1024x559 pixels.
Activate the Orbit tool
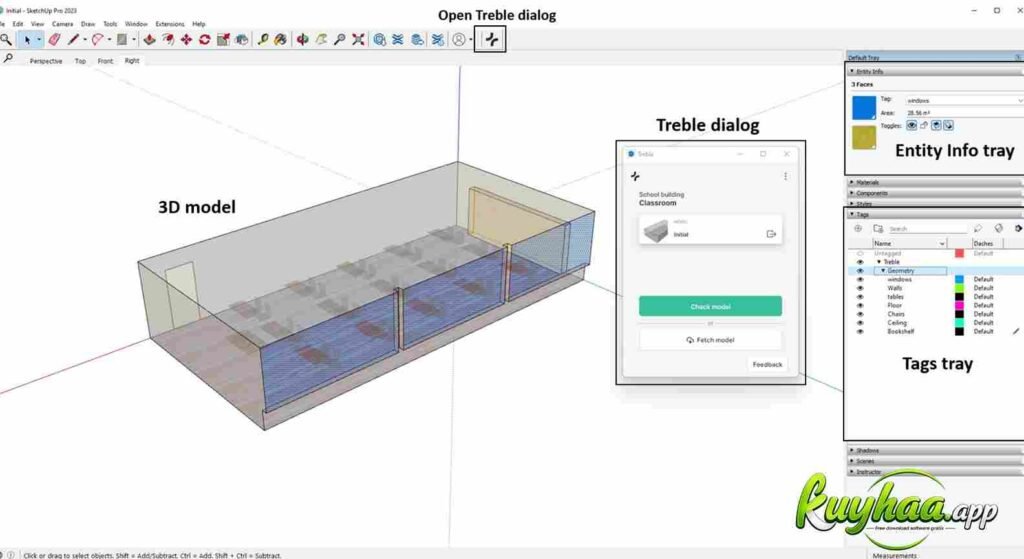tap(302, 40)
